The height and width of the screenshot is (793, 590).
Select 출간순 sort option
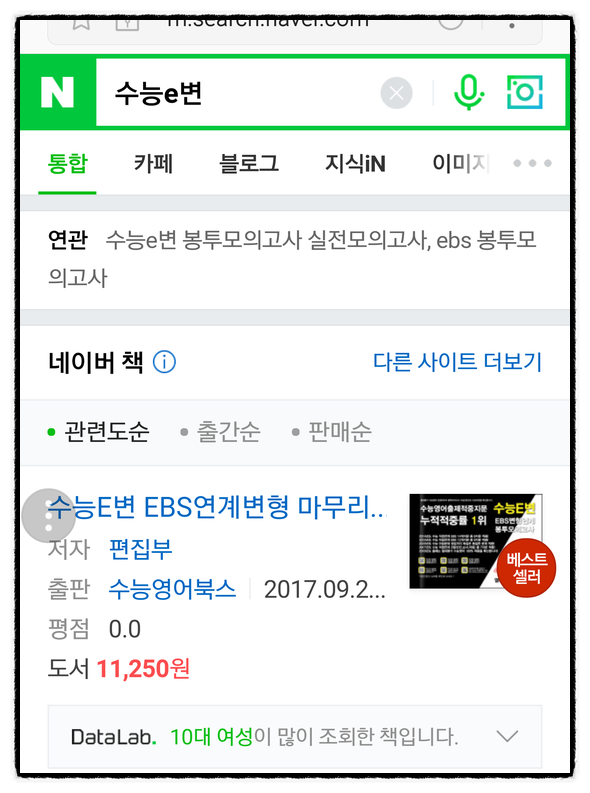pos(220,432)
